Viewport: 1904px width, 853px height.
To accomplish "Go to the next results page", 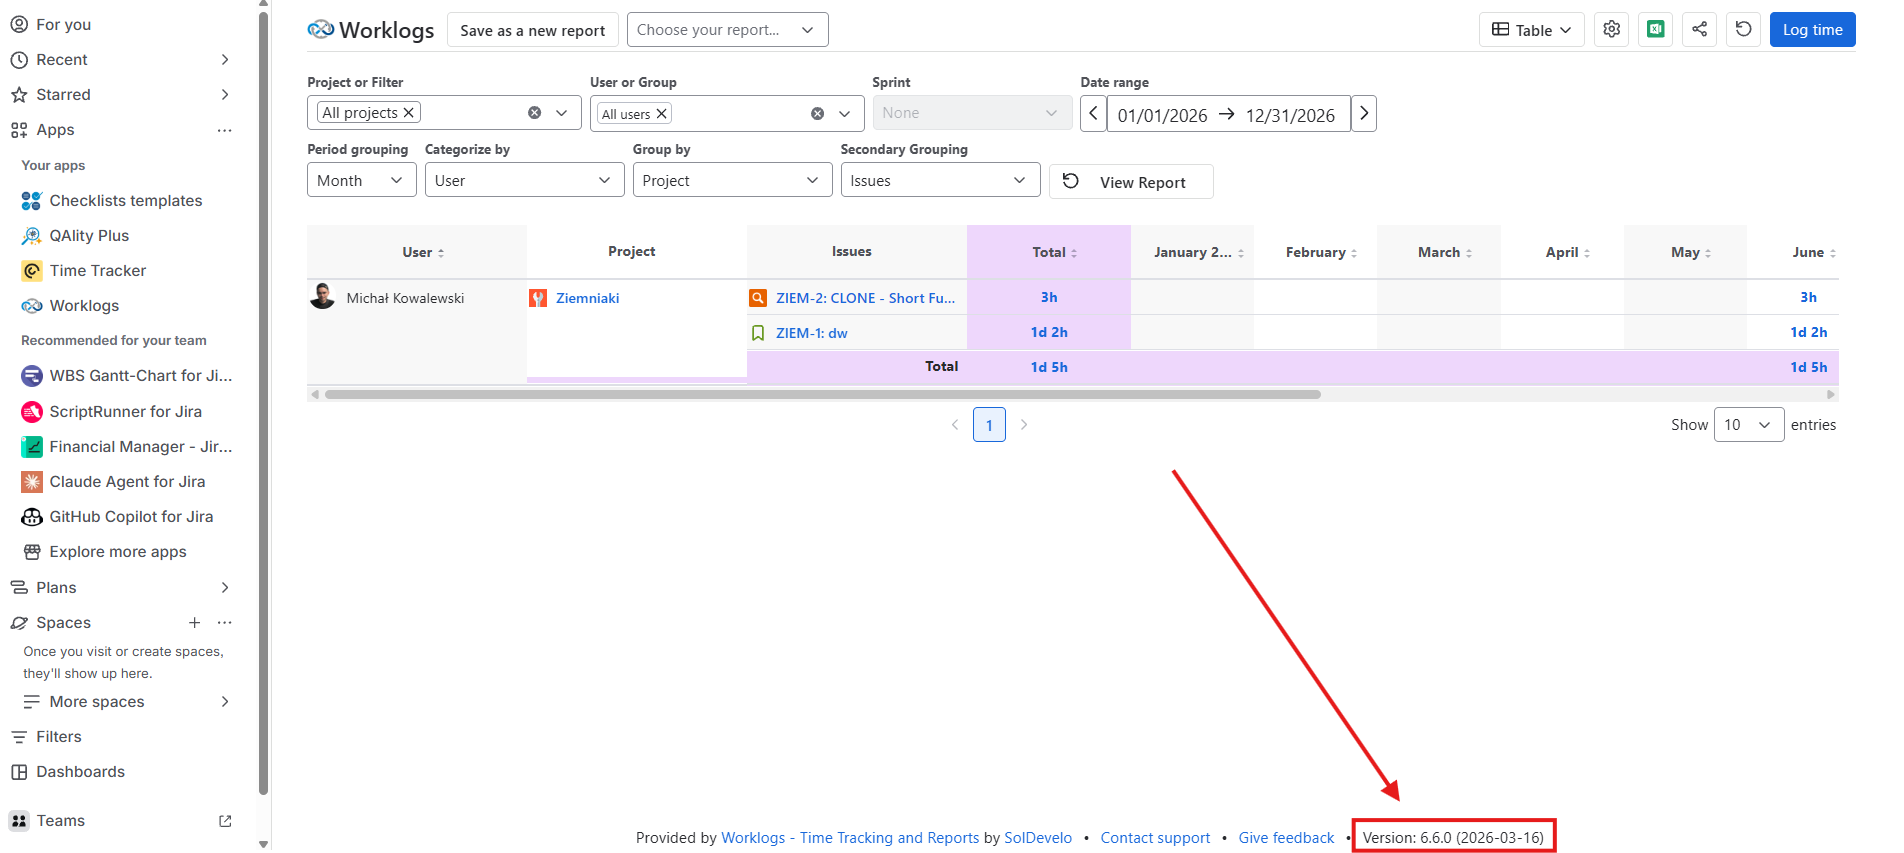I will pos(1024,425).
